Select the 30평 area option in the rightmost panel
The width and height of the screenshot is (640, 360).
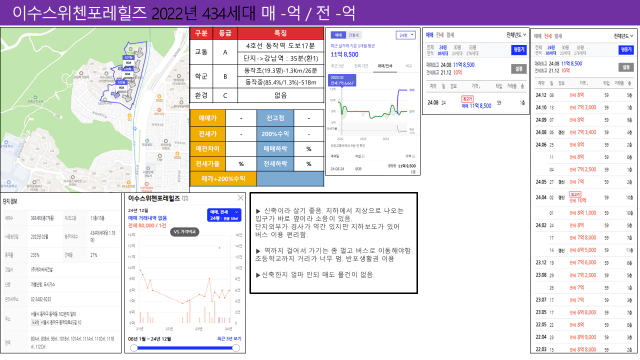coord(565,51)
